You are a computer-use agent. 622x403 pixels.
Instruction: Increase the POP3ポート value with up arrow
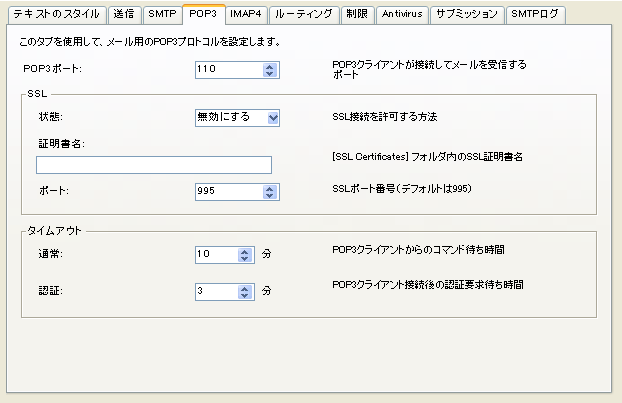[x=269, y=66]
